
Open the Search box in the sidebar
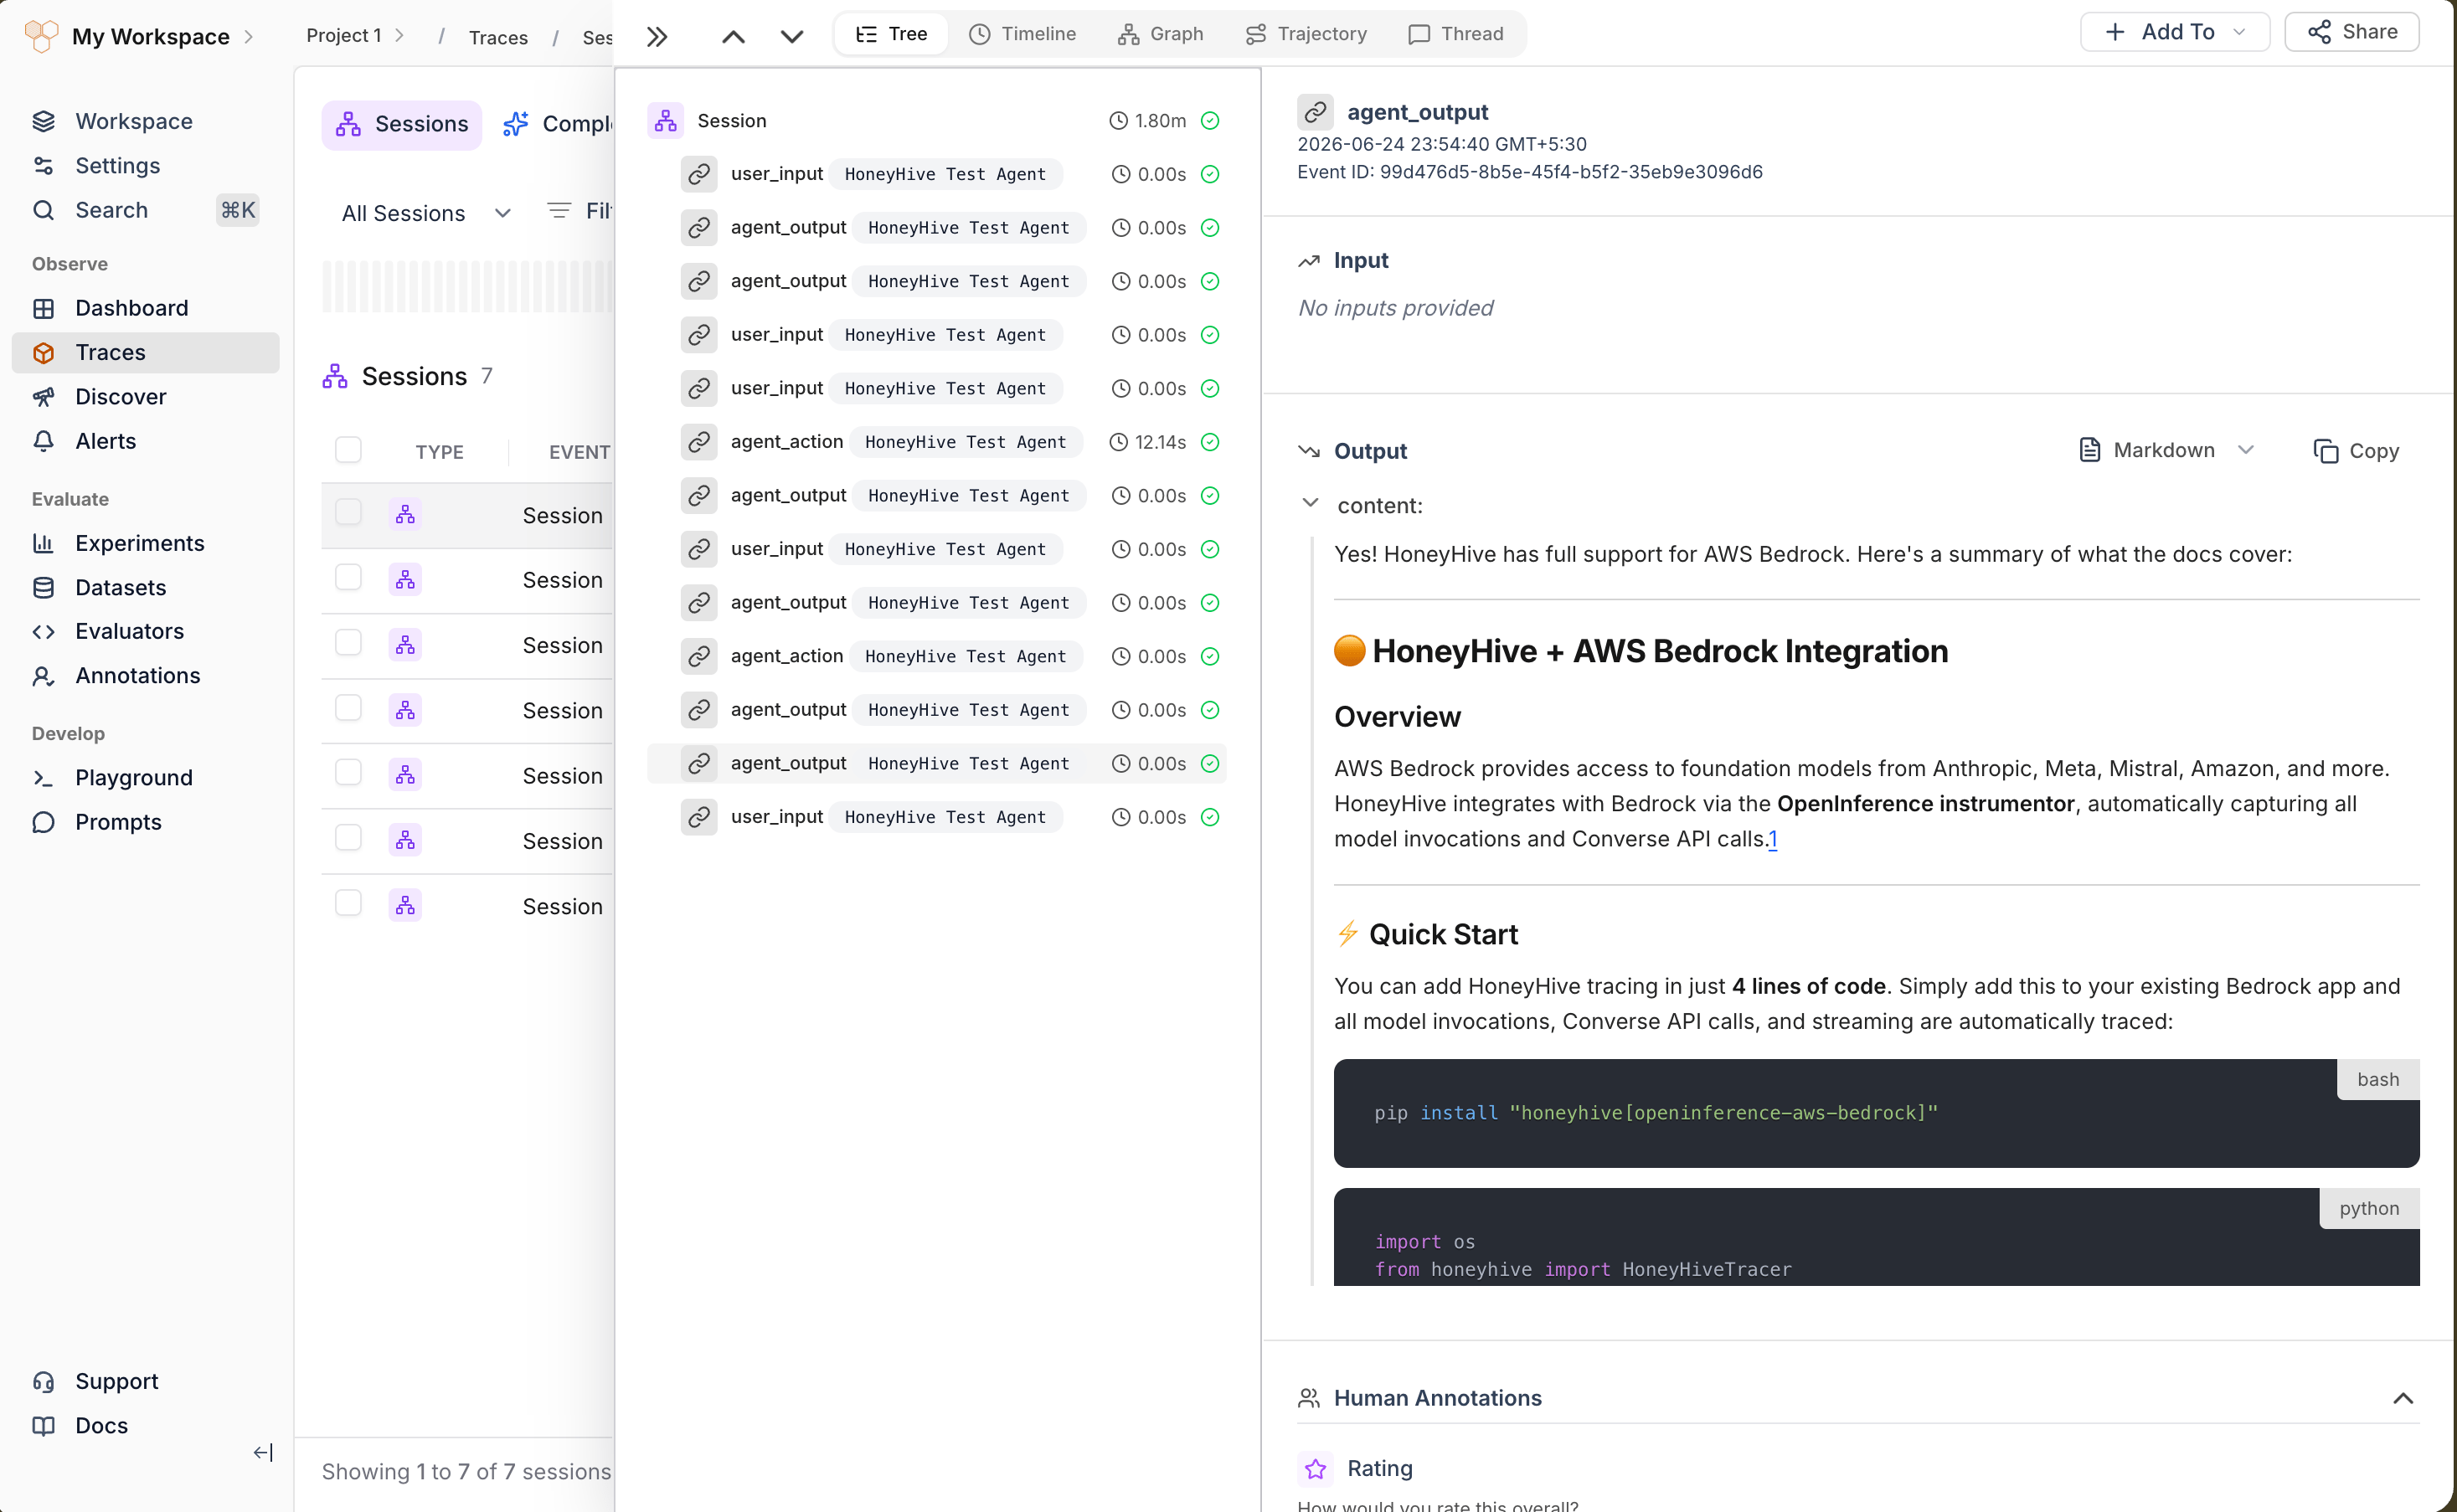pos(146,210)
